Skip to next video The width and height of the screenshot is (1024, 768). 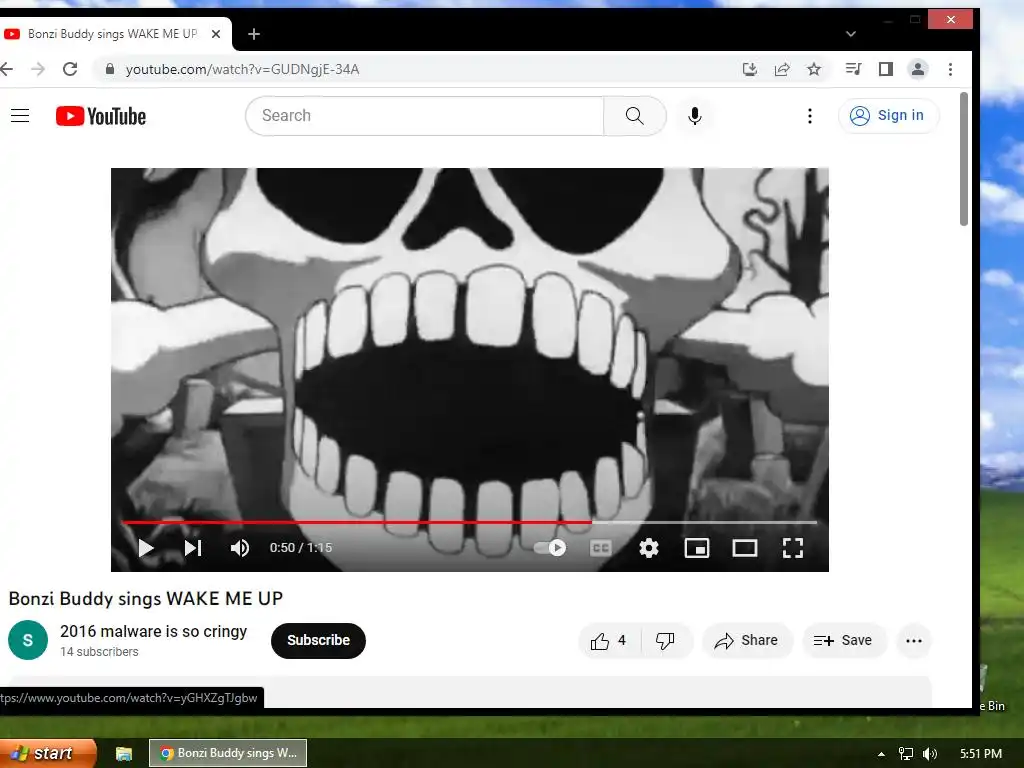click(193, 548)
